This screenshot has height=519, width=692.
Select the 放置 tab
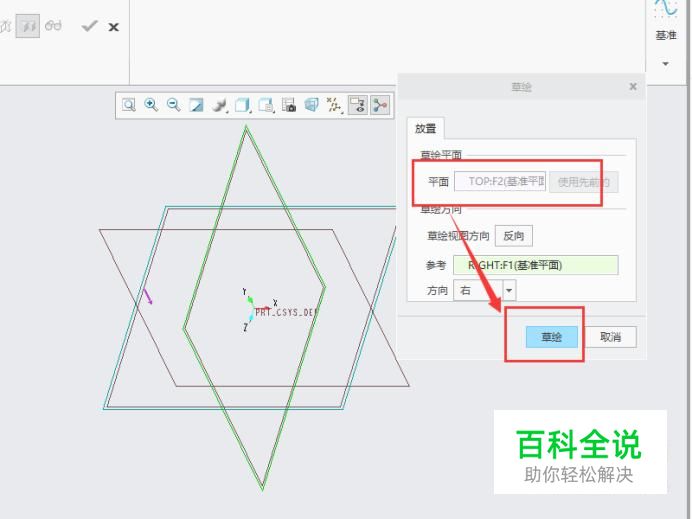point(425,128)
